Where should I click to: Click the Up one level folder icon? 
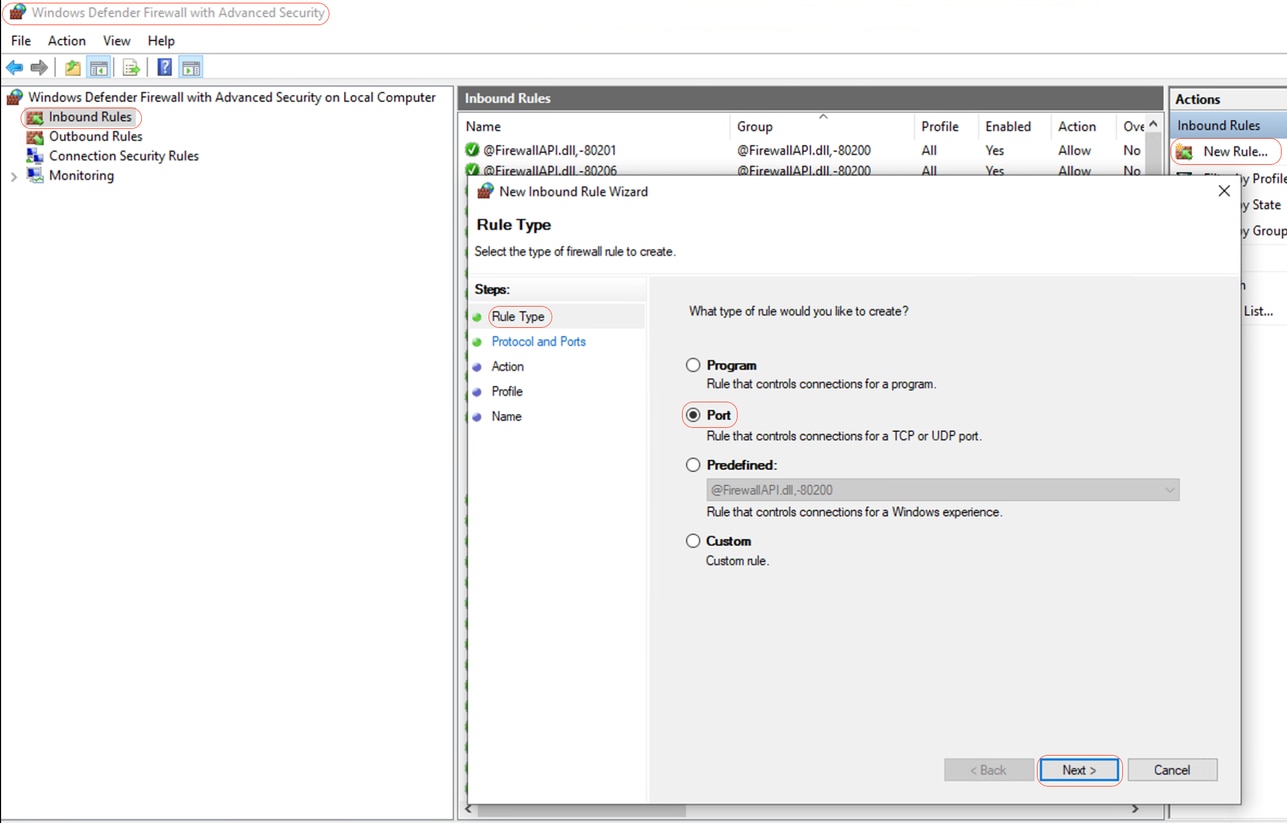[x=73, y=68]
